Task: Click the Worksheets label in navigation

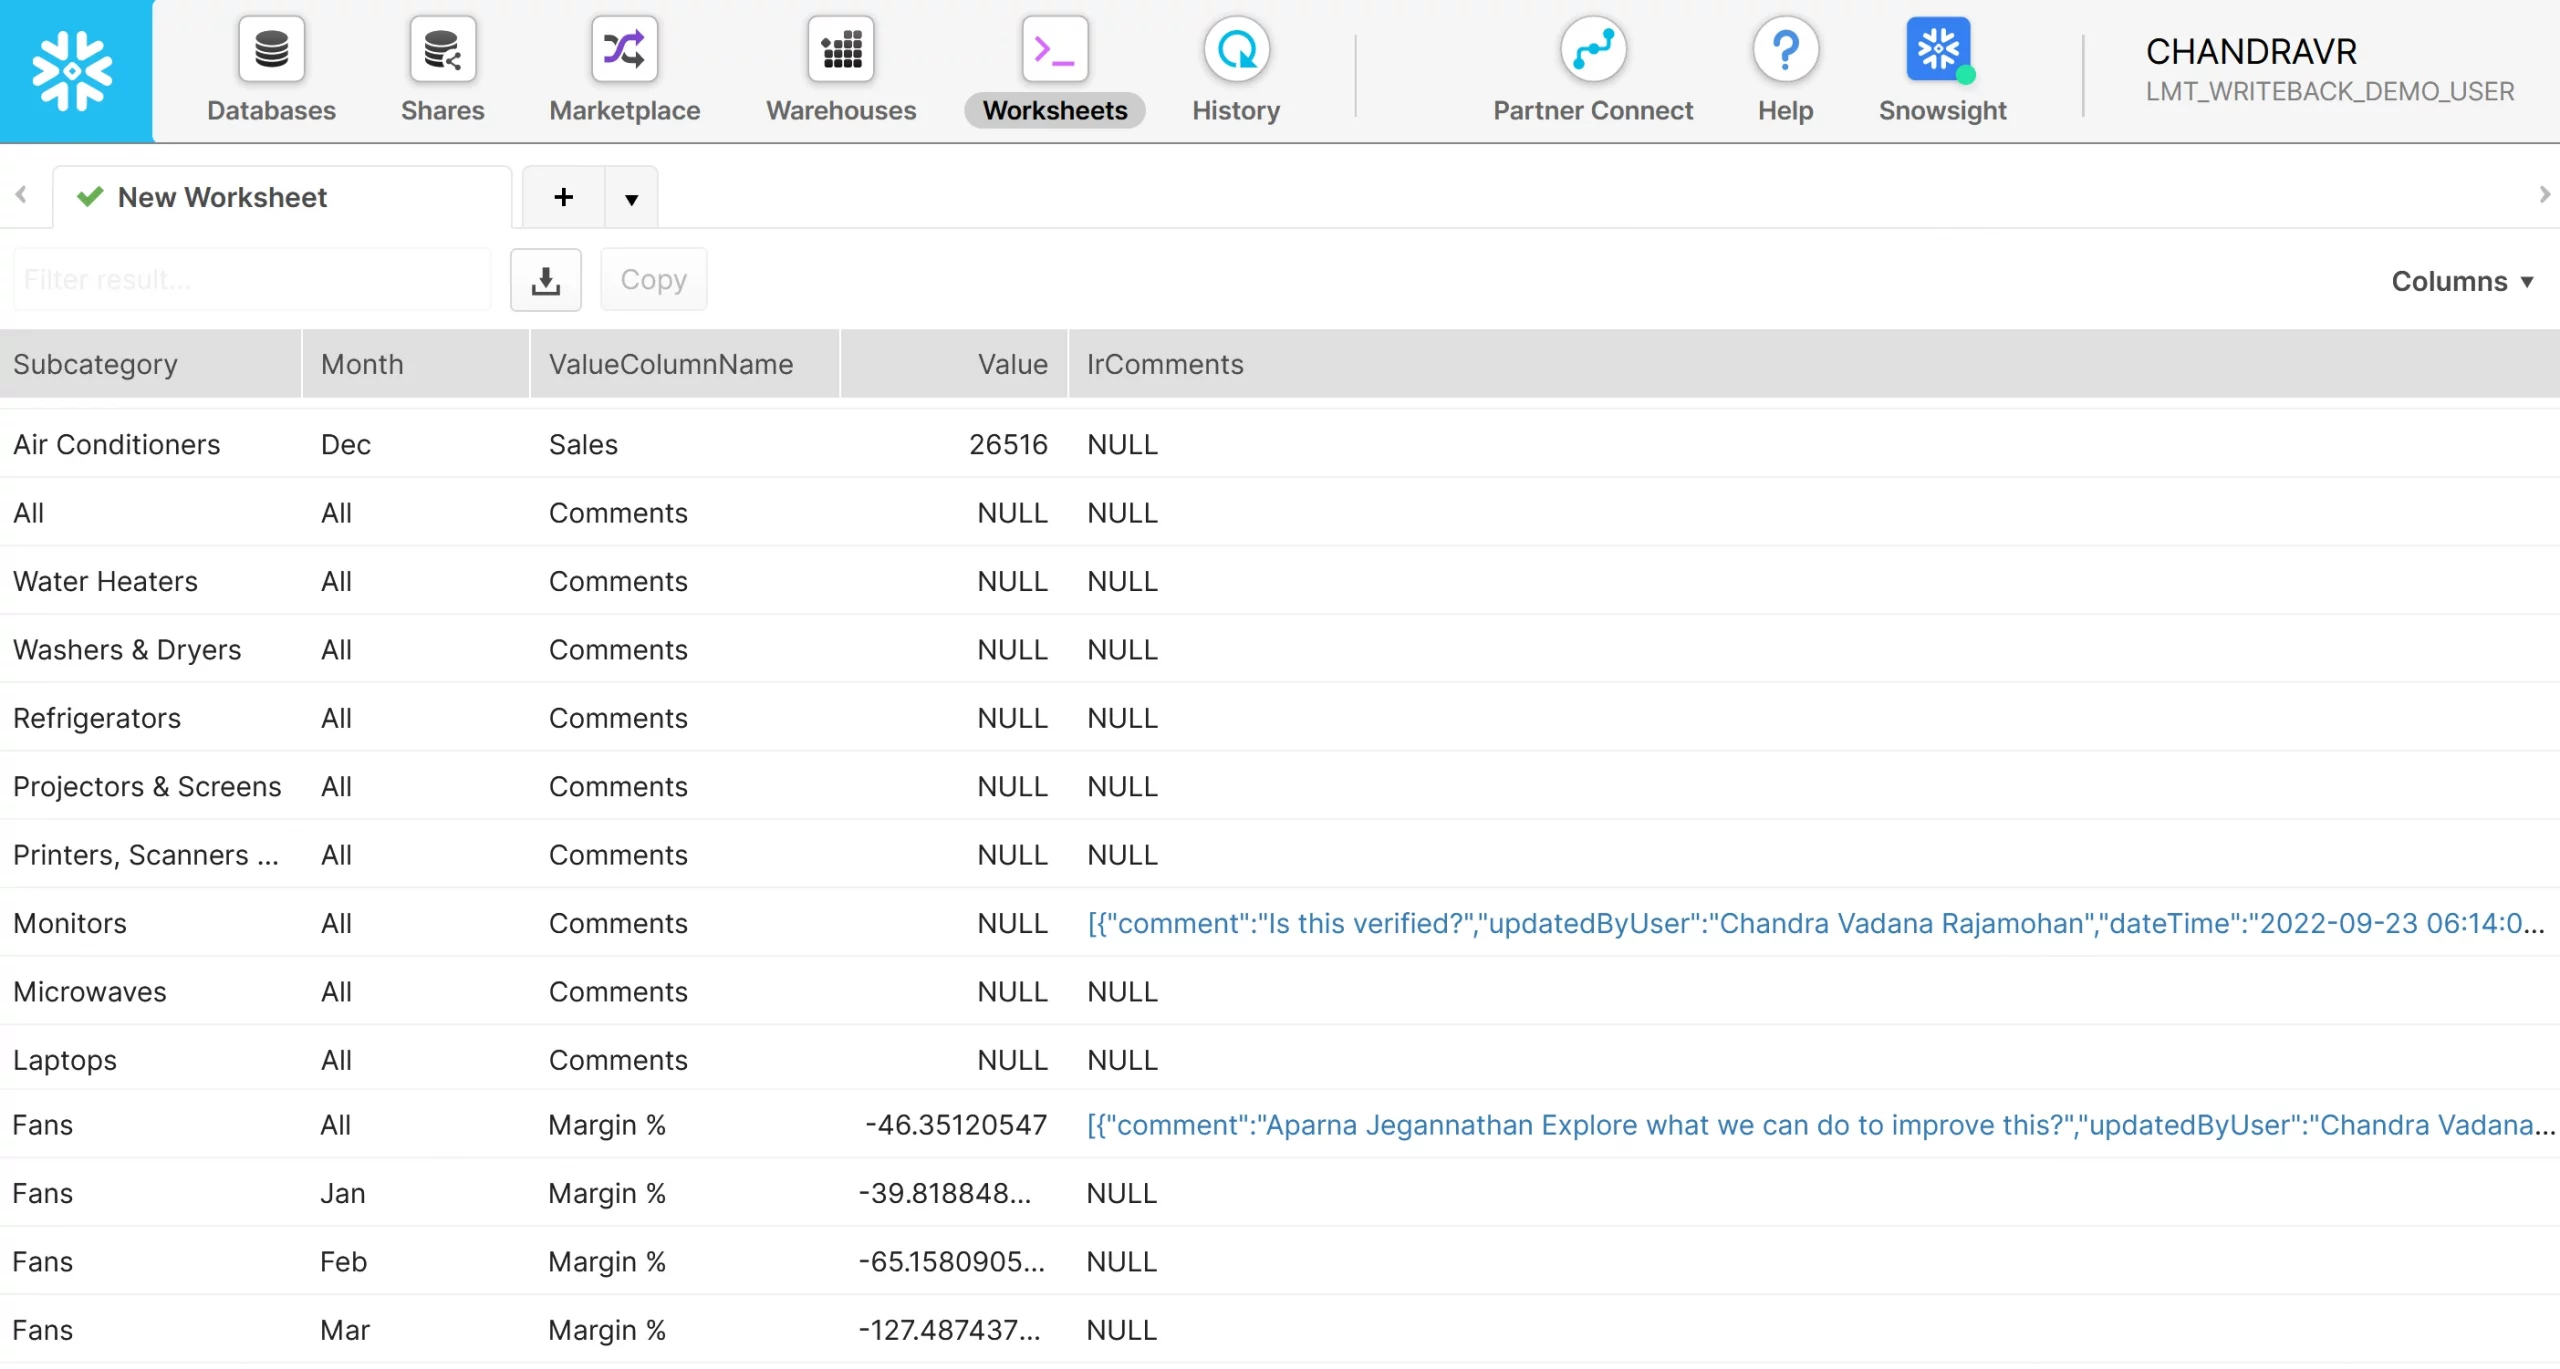Action: 1055,110
